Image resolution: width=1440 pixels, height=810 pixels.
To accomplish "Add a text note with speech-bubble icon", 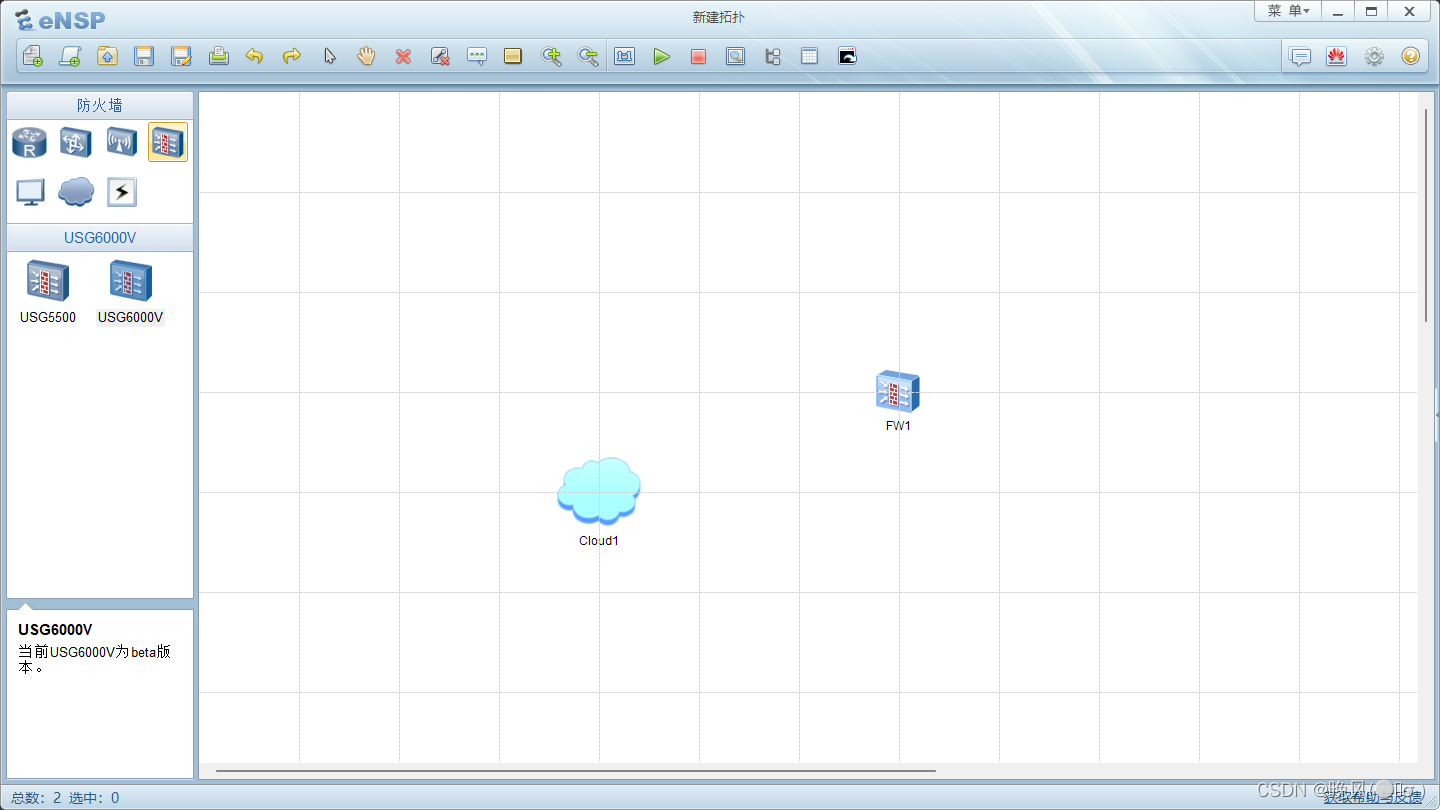I will [x=477, y=56].
